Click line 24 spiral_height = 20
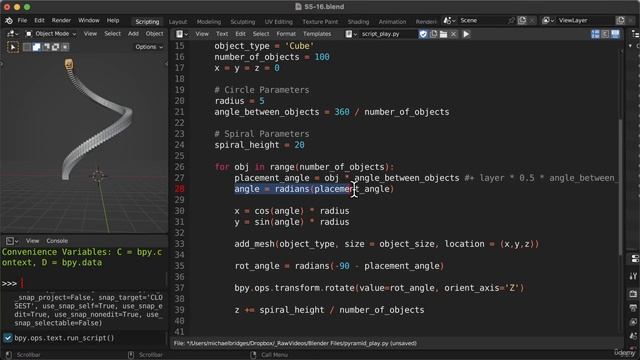The height and width of the screenshot is (360, 640). point(259,145)
